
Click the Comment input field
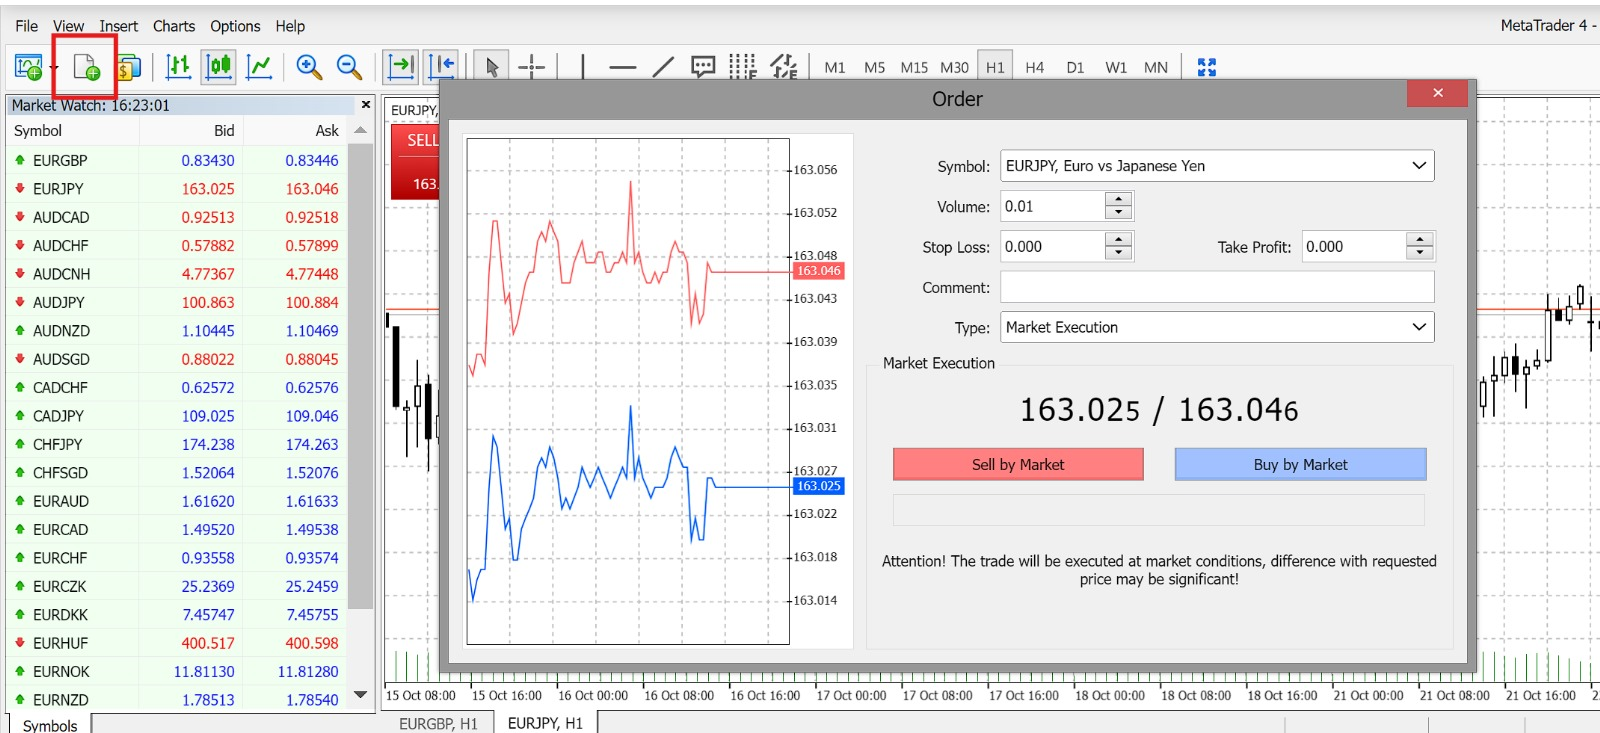click(x=1217, y=287)
